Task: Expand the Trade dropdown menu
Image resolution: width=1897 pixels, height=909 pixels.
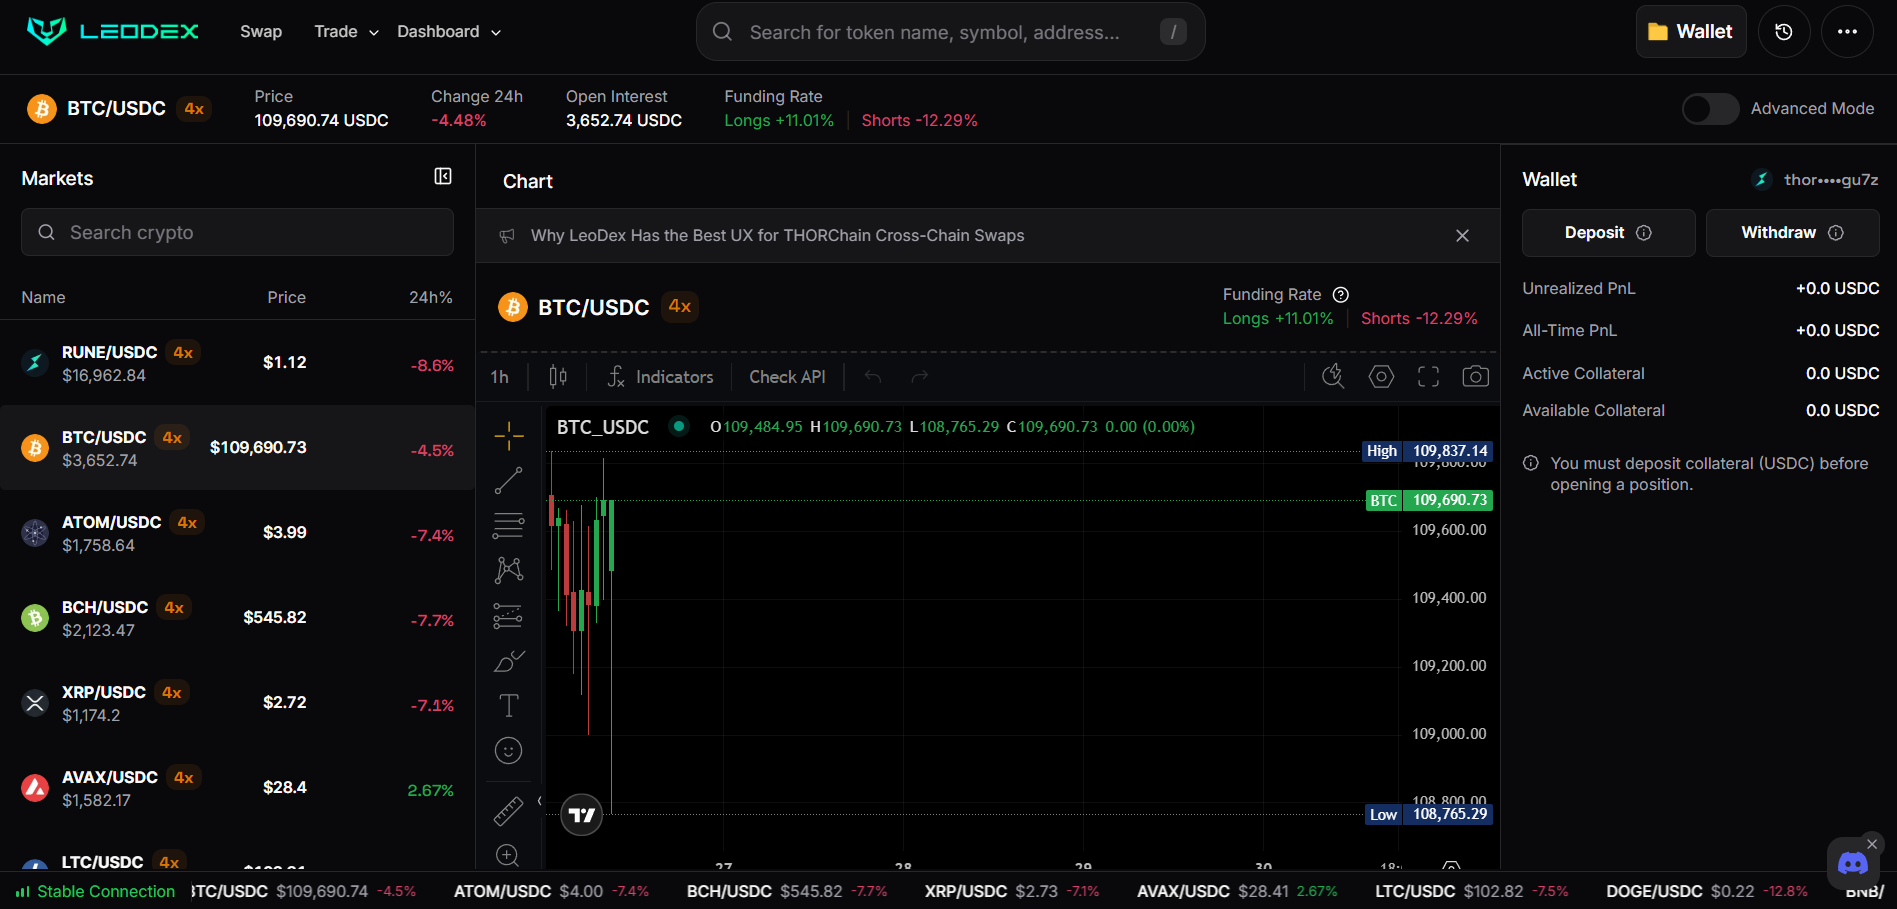Action: 346,32
